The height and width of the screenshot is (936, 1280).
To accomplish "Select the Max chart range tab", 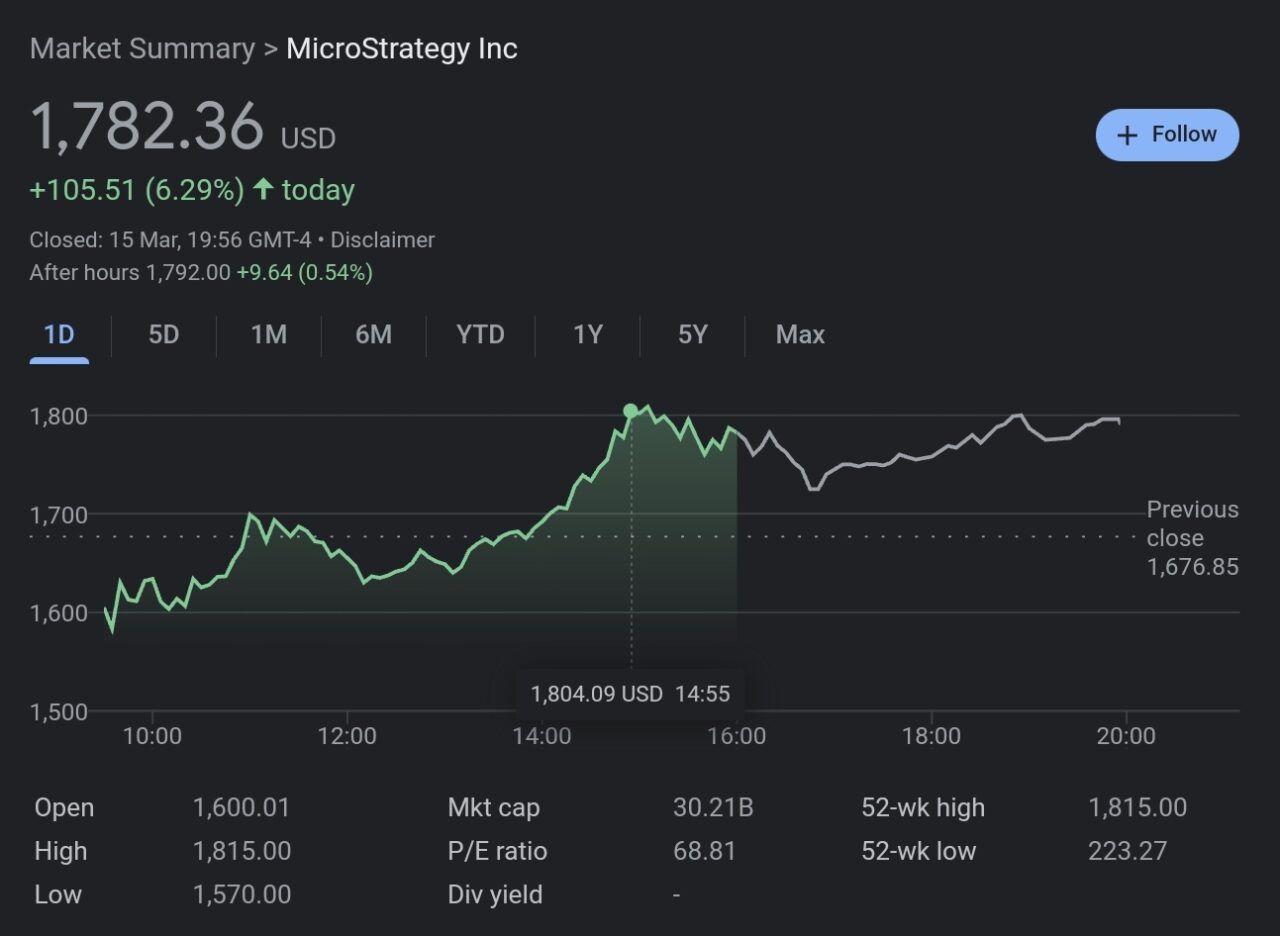I will coord(800,335).
